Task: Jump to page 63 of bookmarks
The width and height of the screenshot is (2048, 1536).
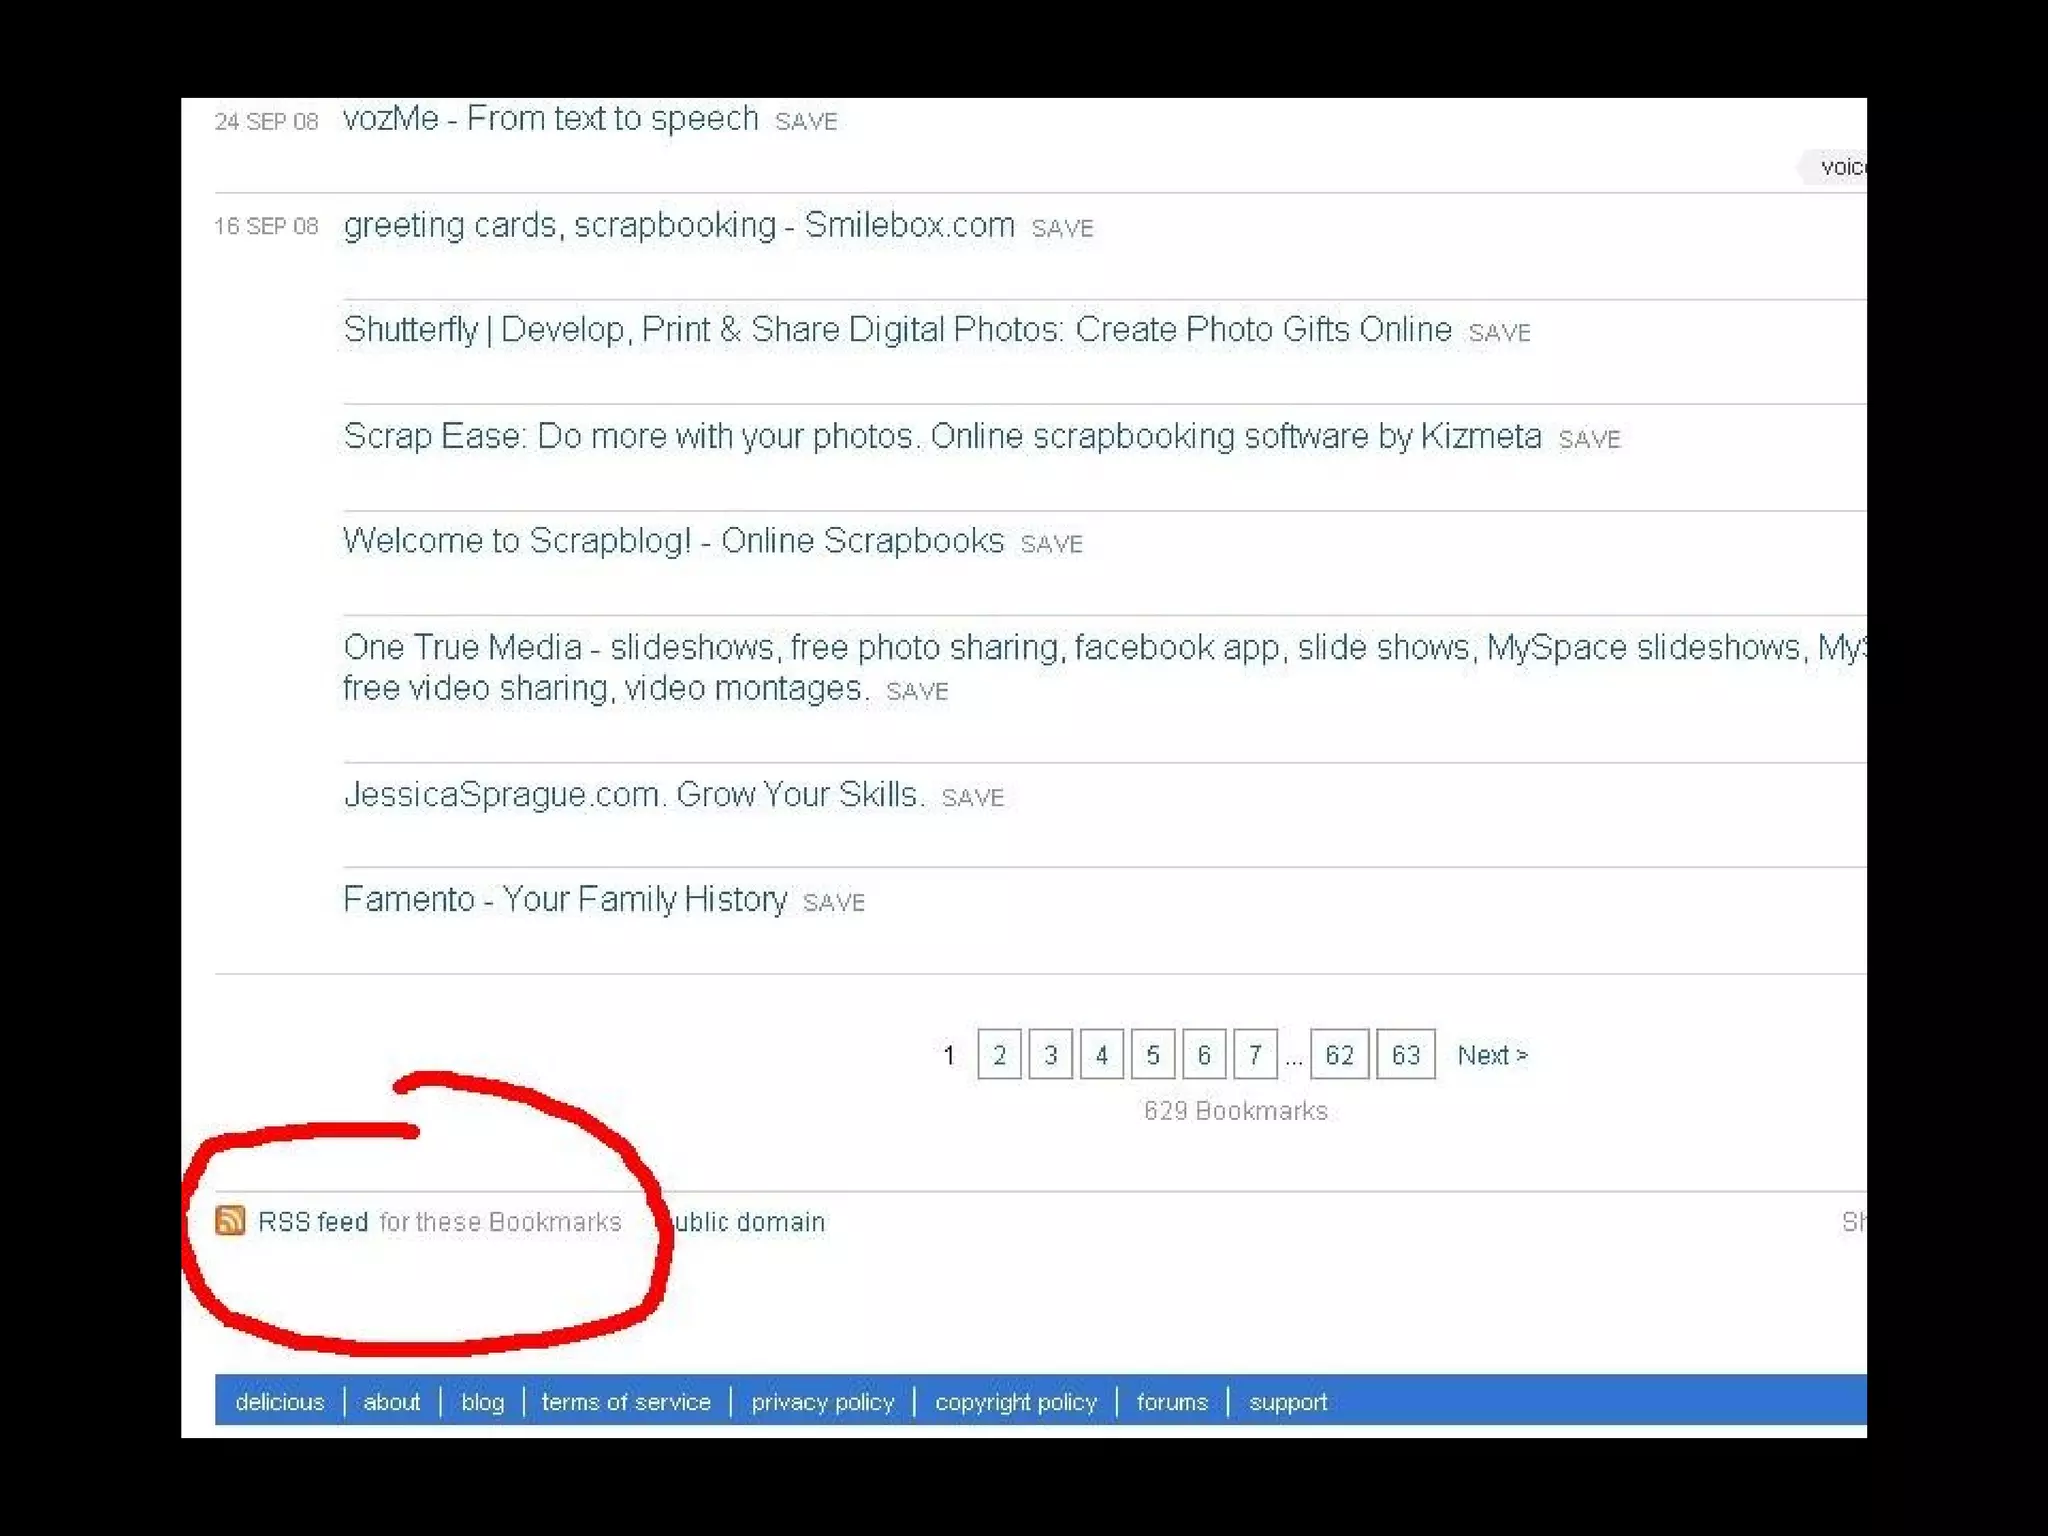Action: 1405,1055
